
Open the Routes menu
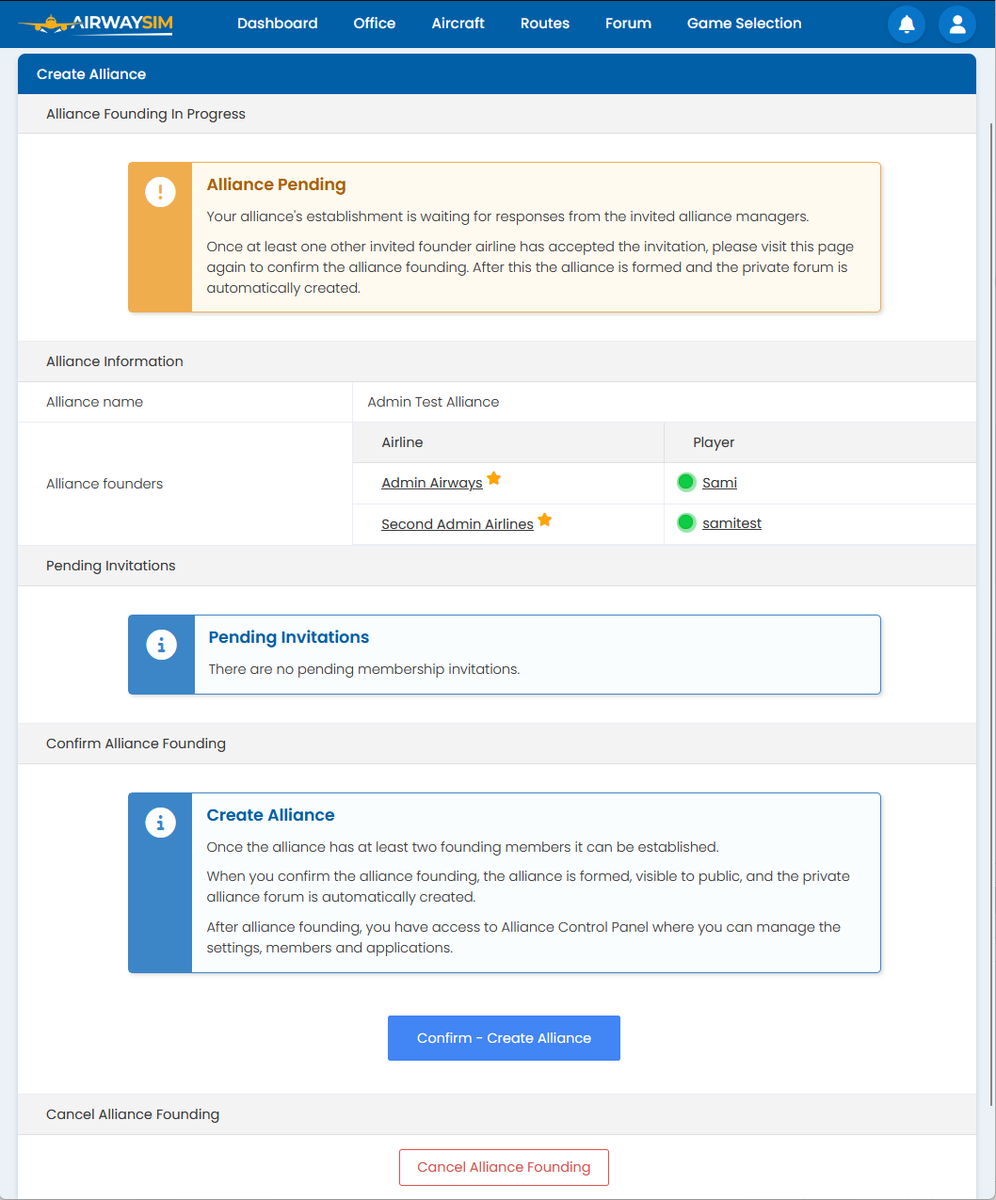click(545, 23)
